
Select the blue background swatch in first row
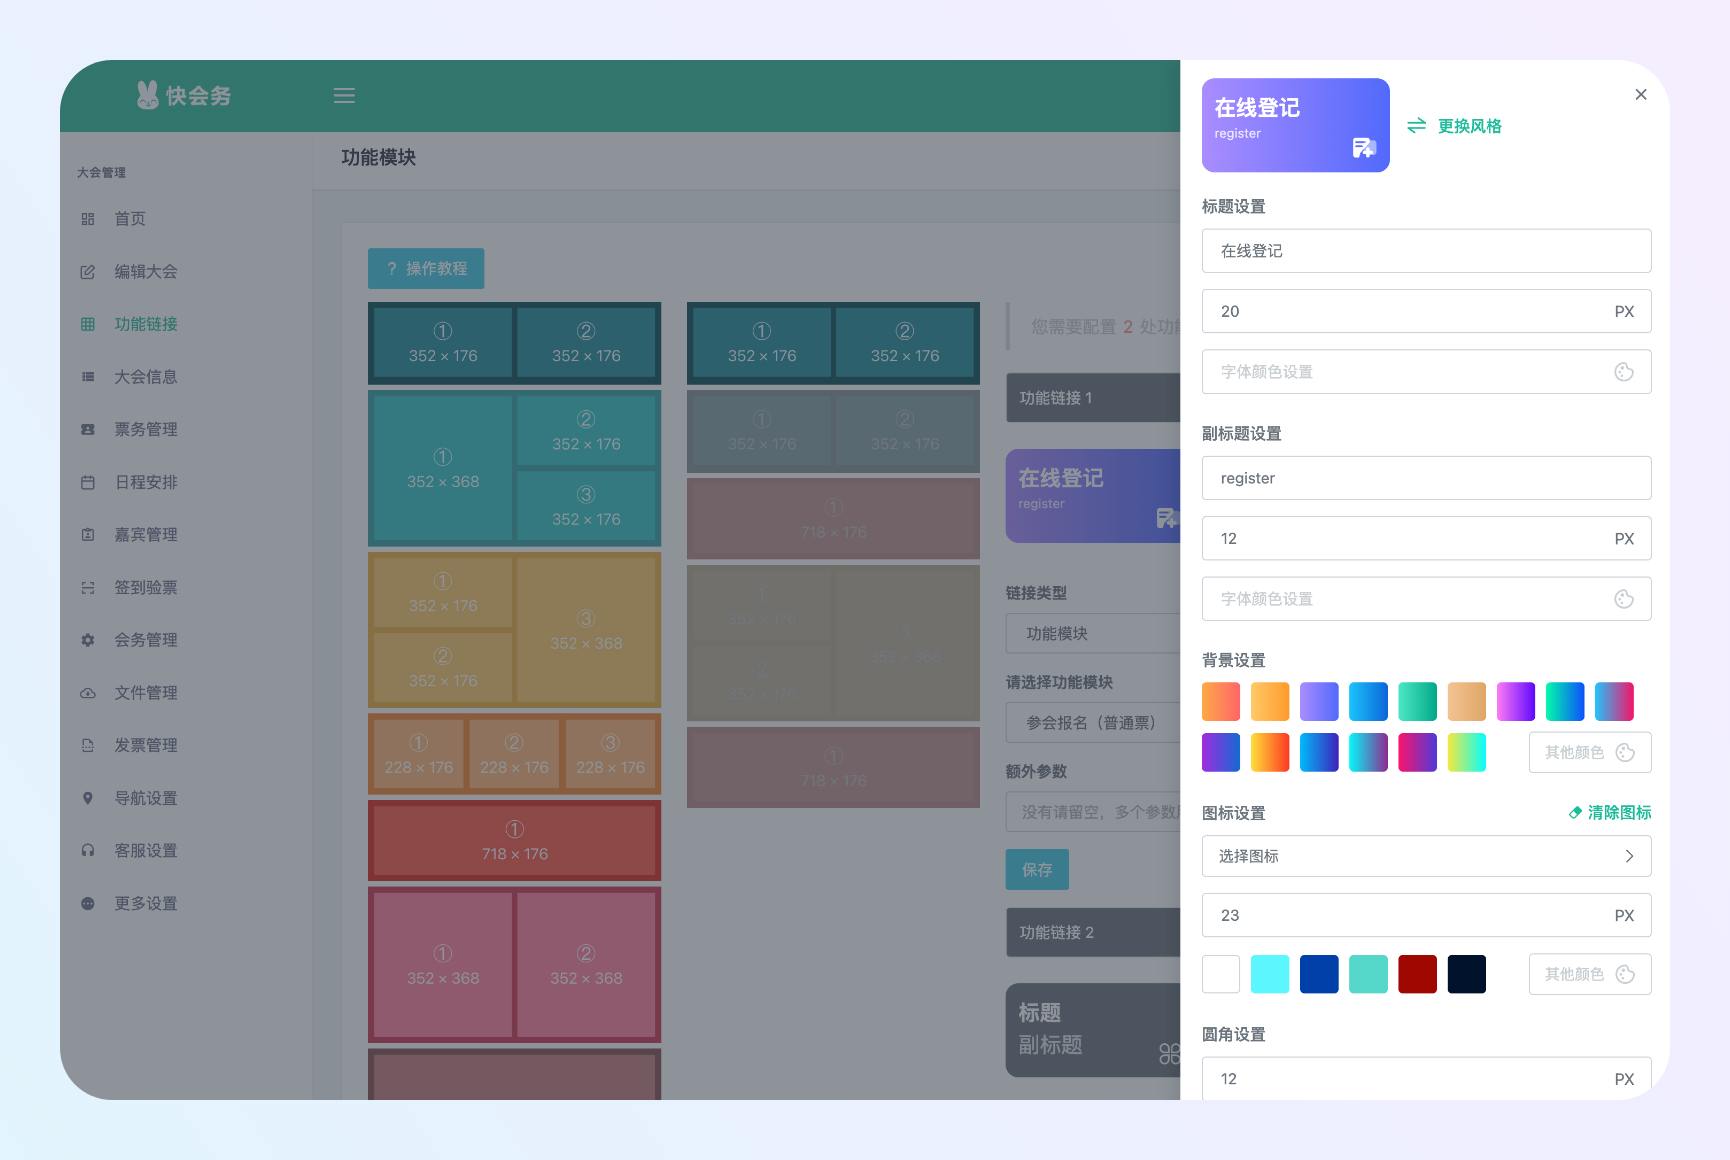pyautogui.click(x=1368, y=702)
